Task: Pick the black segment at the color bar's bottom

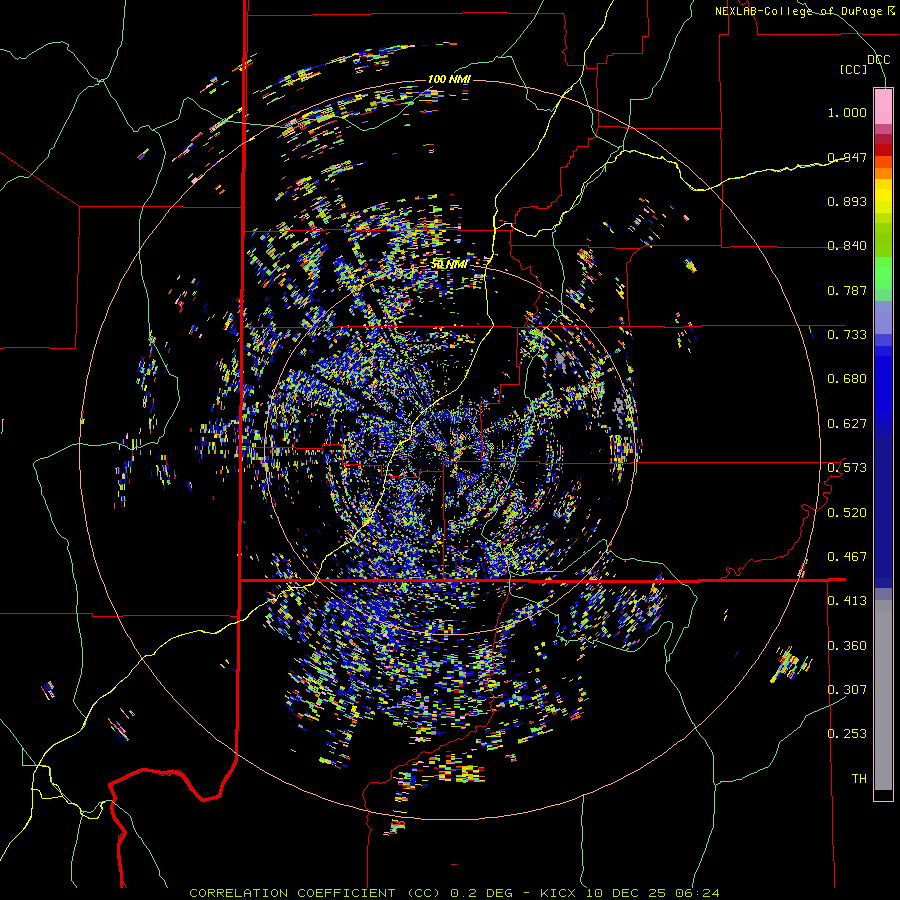Action: [883, 794]
